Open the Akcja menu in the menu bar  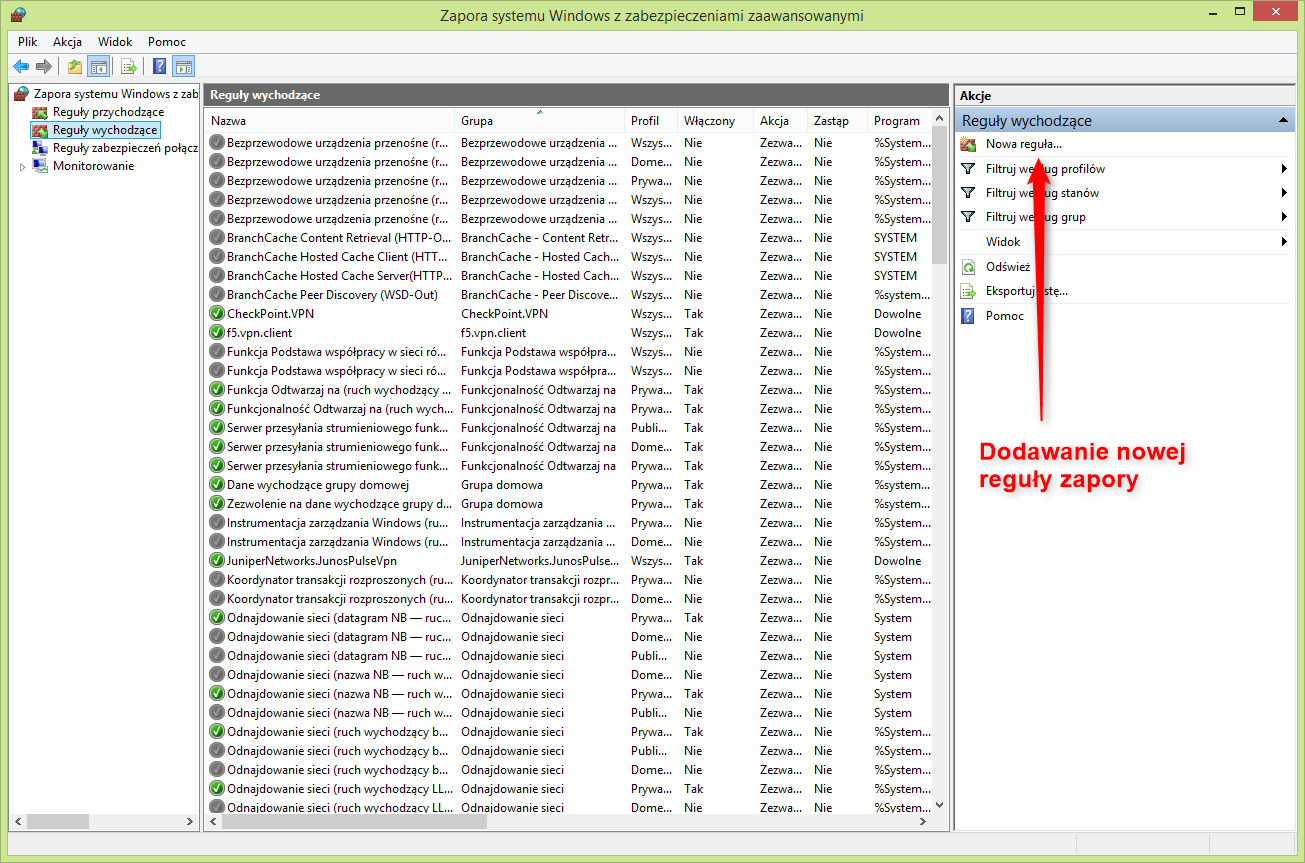coord(68,42)
